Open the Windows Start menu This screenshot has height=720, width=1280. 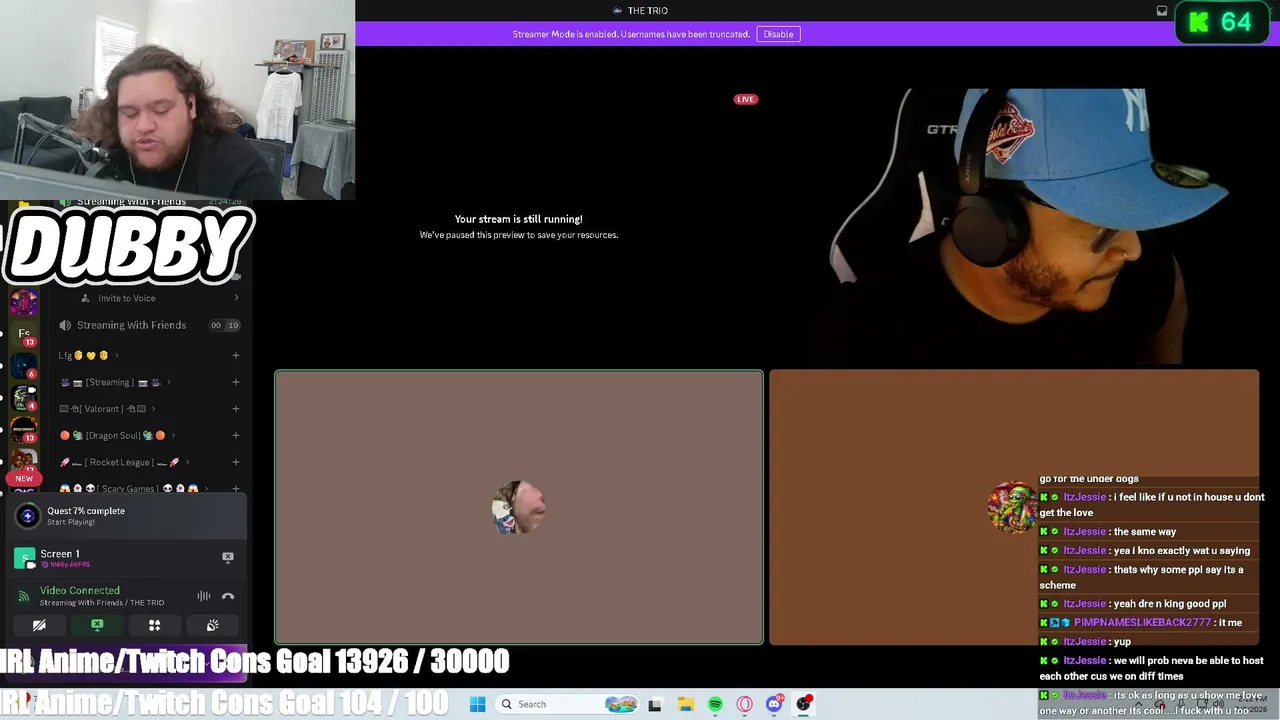478,704
